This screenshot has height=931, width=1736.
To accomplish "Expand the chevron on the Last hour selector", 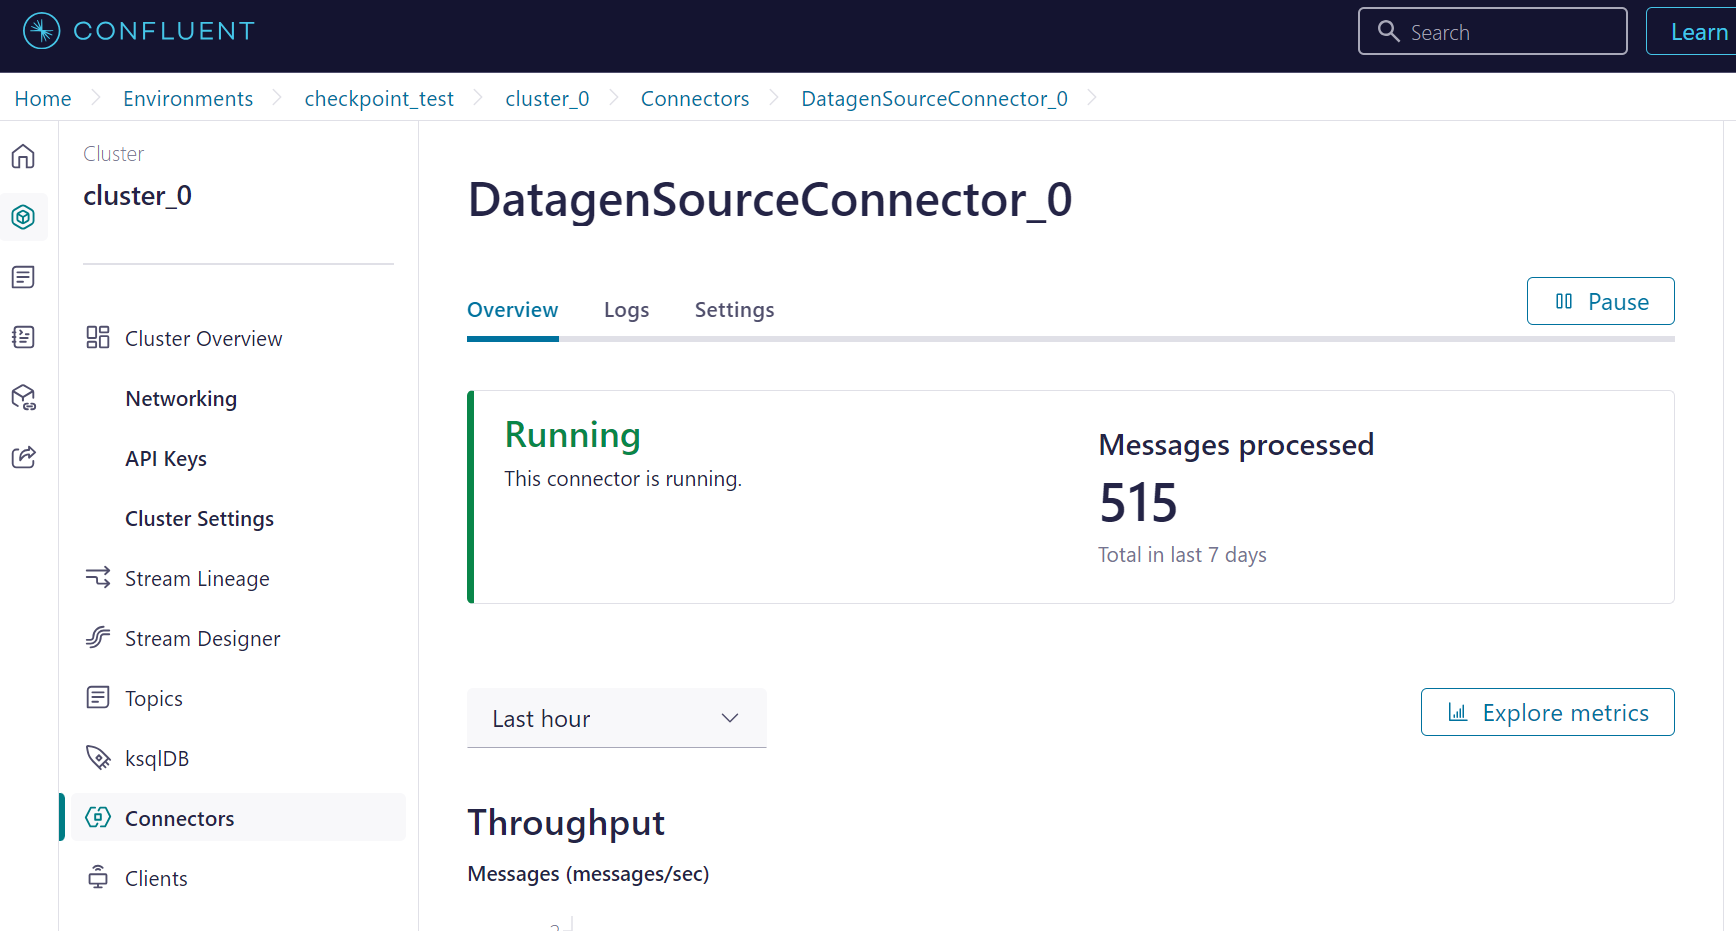I will click(x=730, y=718).
